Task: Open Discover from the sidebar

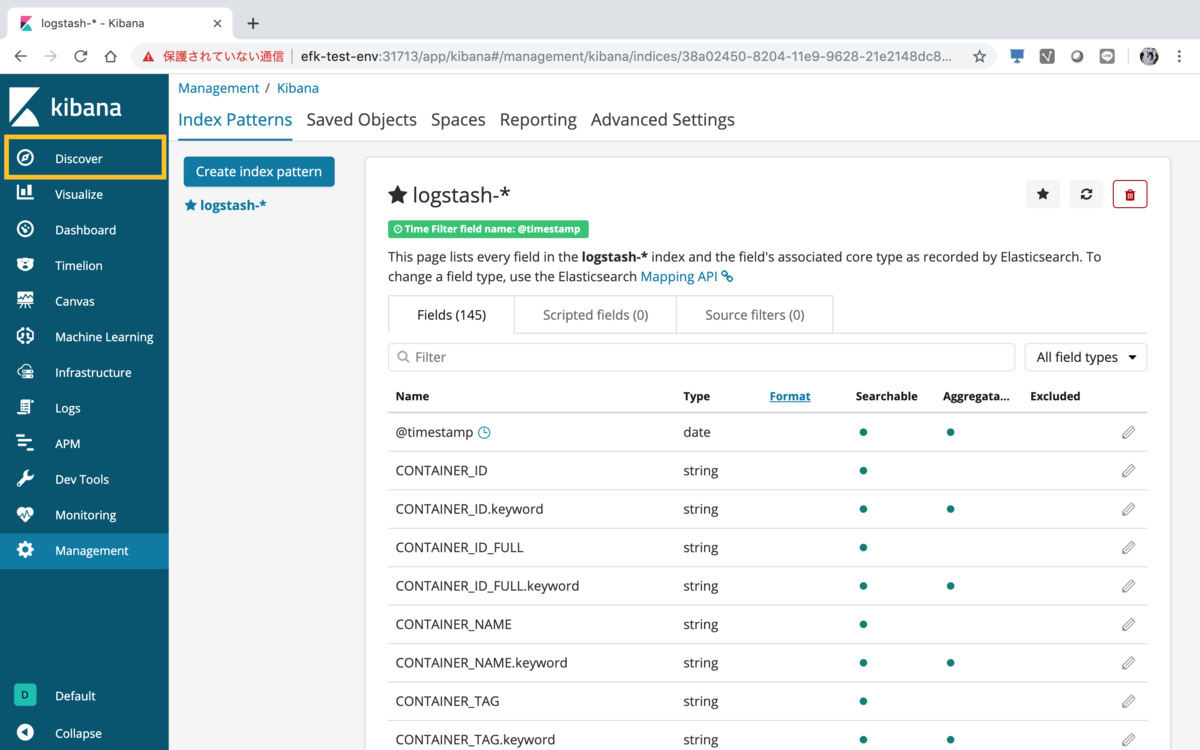Action: pyautogui.click(x=79, y=159)
